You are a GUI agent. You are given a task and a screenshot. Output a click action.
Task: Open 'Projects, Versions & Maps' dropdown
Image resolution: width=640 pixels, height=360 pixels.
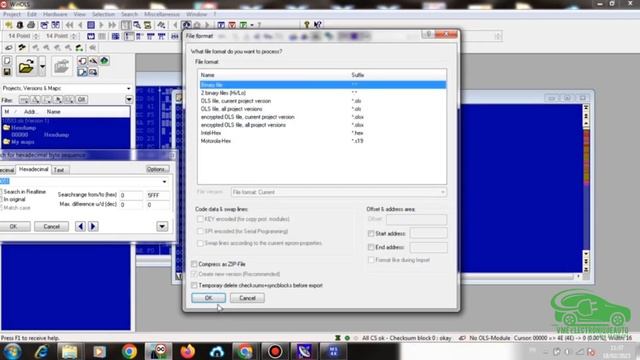[129, 88]
